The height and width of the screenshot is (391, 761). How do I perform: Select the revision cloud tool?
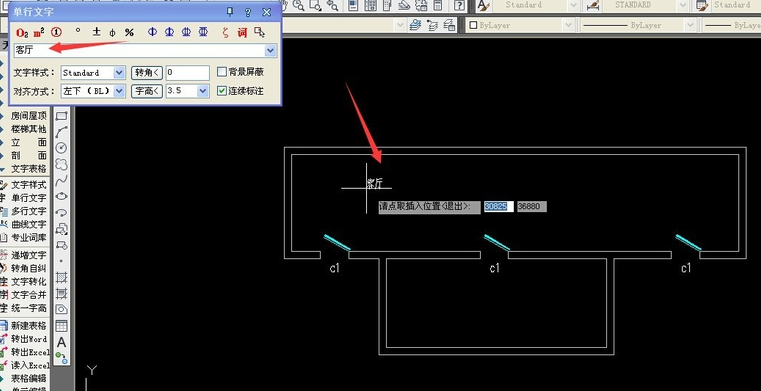(x=62, y=164)
